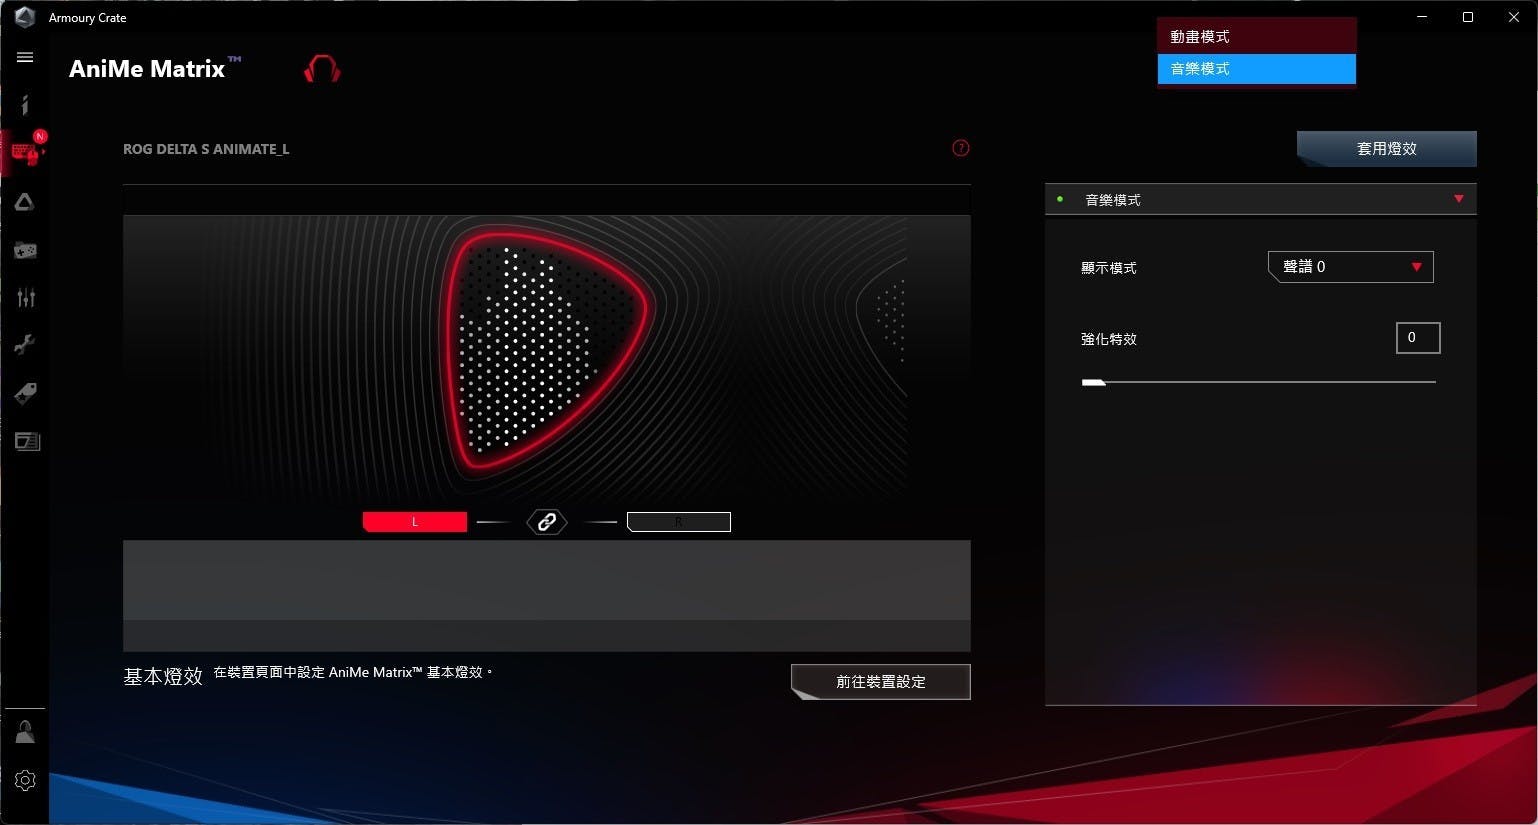Click the 強化特效 slider track

(x=1259, y=382)
